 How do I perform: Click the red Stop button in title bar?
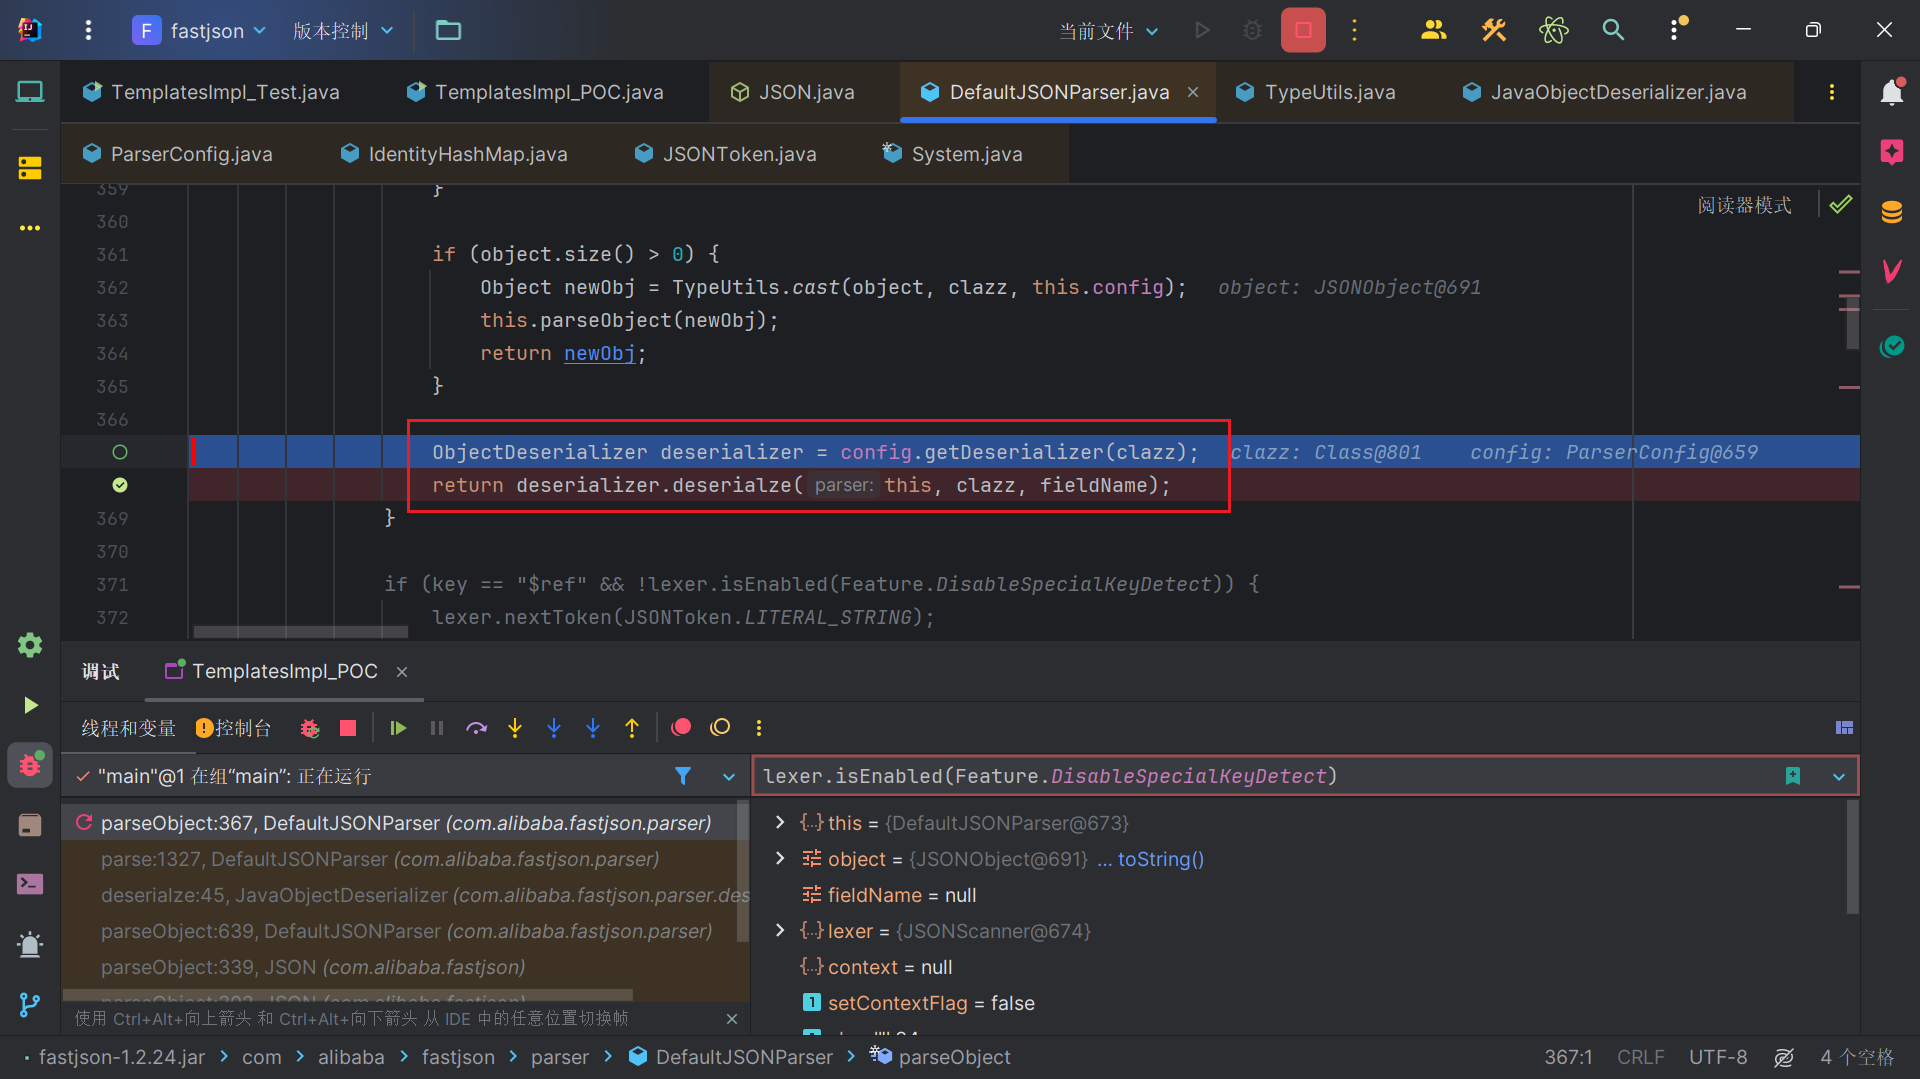1303,30
